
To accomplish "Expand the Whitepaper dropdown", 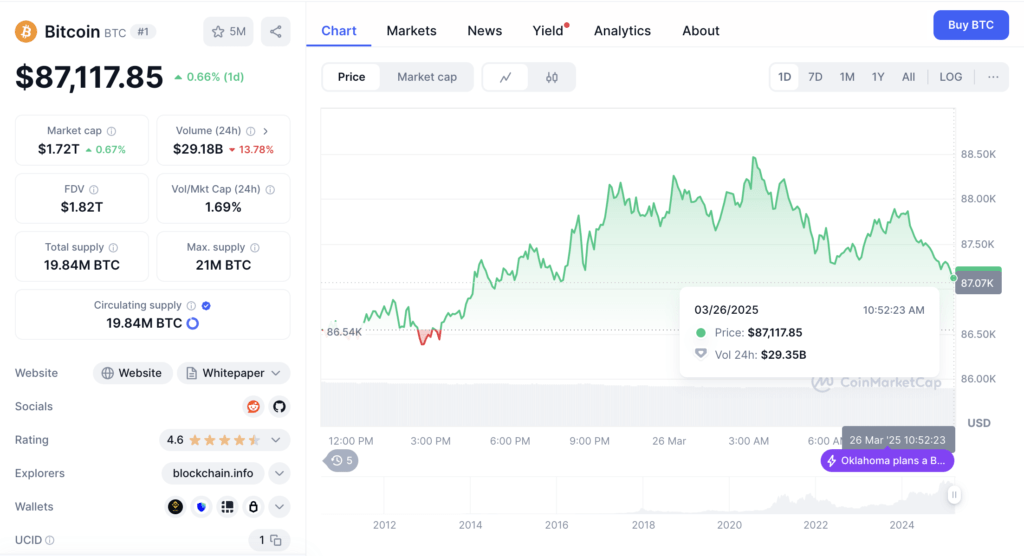I will tap(234, 373).
